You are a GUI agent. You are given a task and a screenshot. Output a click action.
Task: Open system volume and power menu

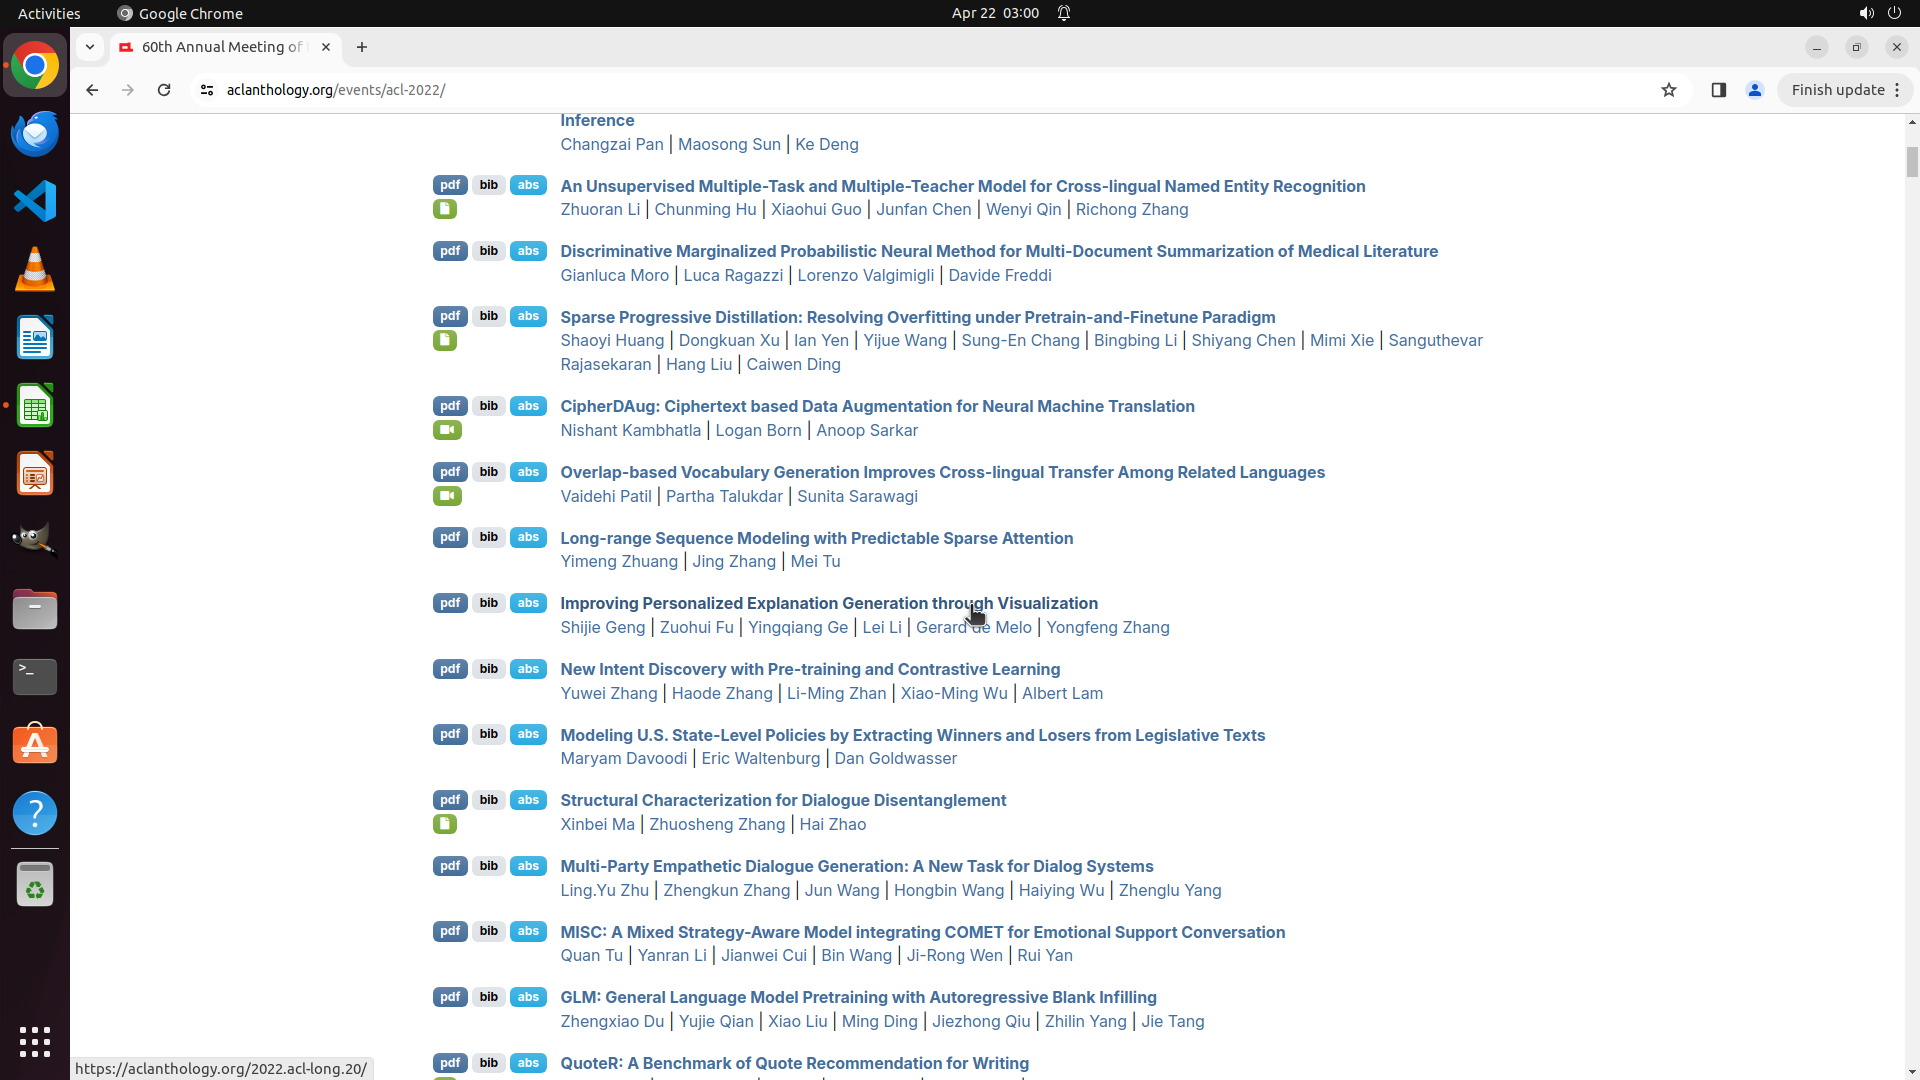(1879, 13)
